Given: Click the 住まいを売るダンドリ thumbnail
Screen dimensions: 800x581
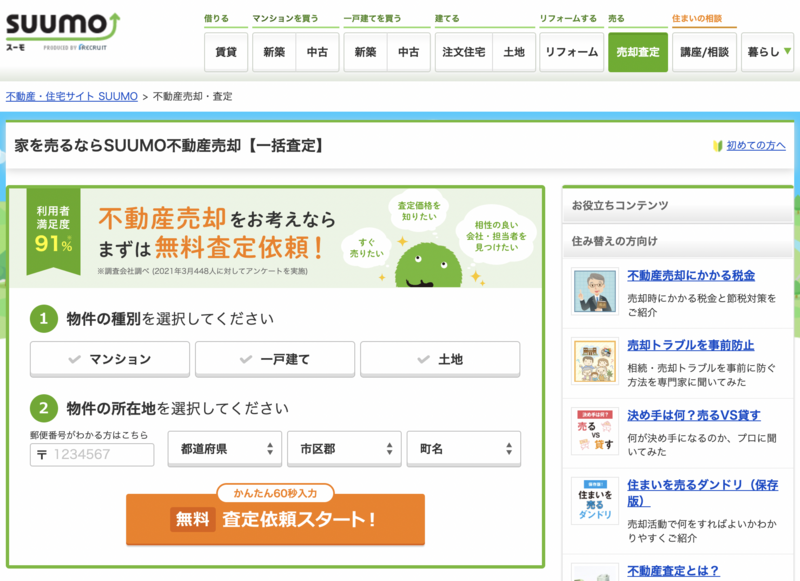Looking at the screenshot, I should [x=595, y=501].
